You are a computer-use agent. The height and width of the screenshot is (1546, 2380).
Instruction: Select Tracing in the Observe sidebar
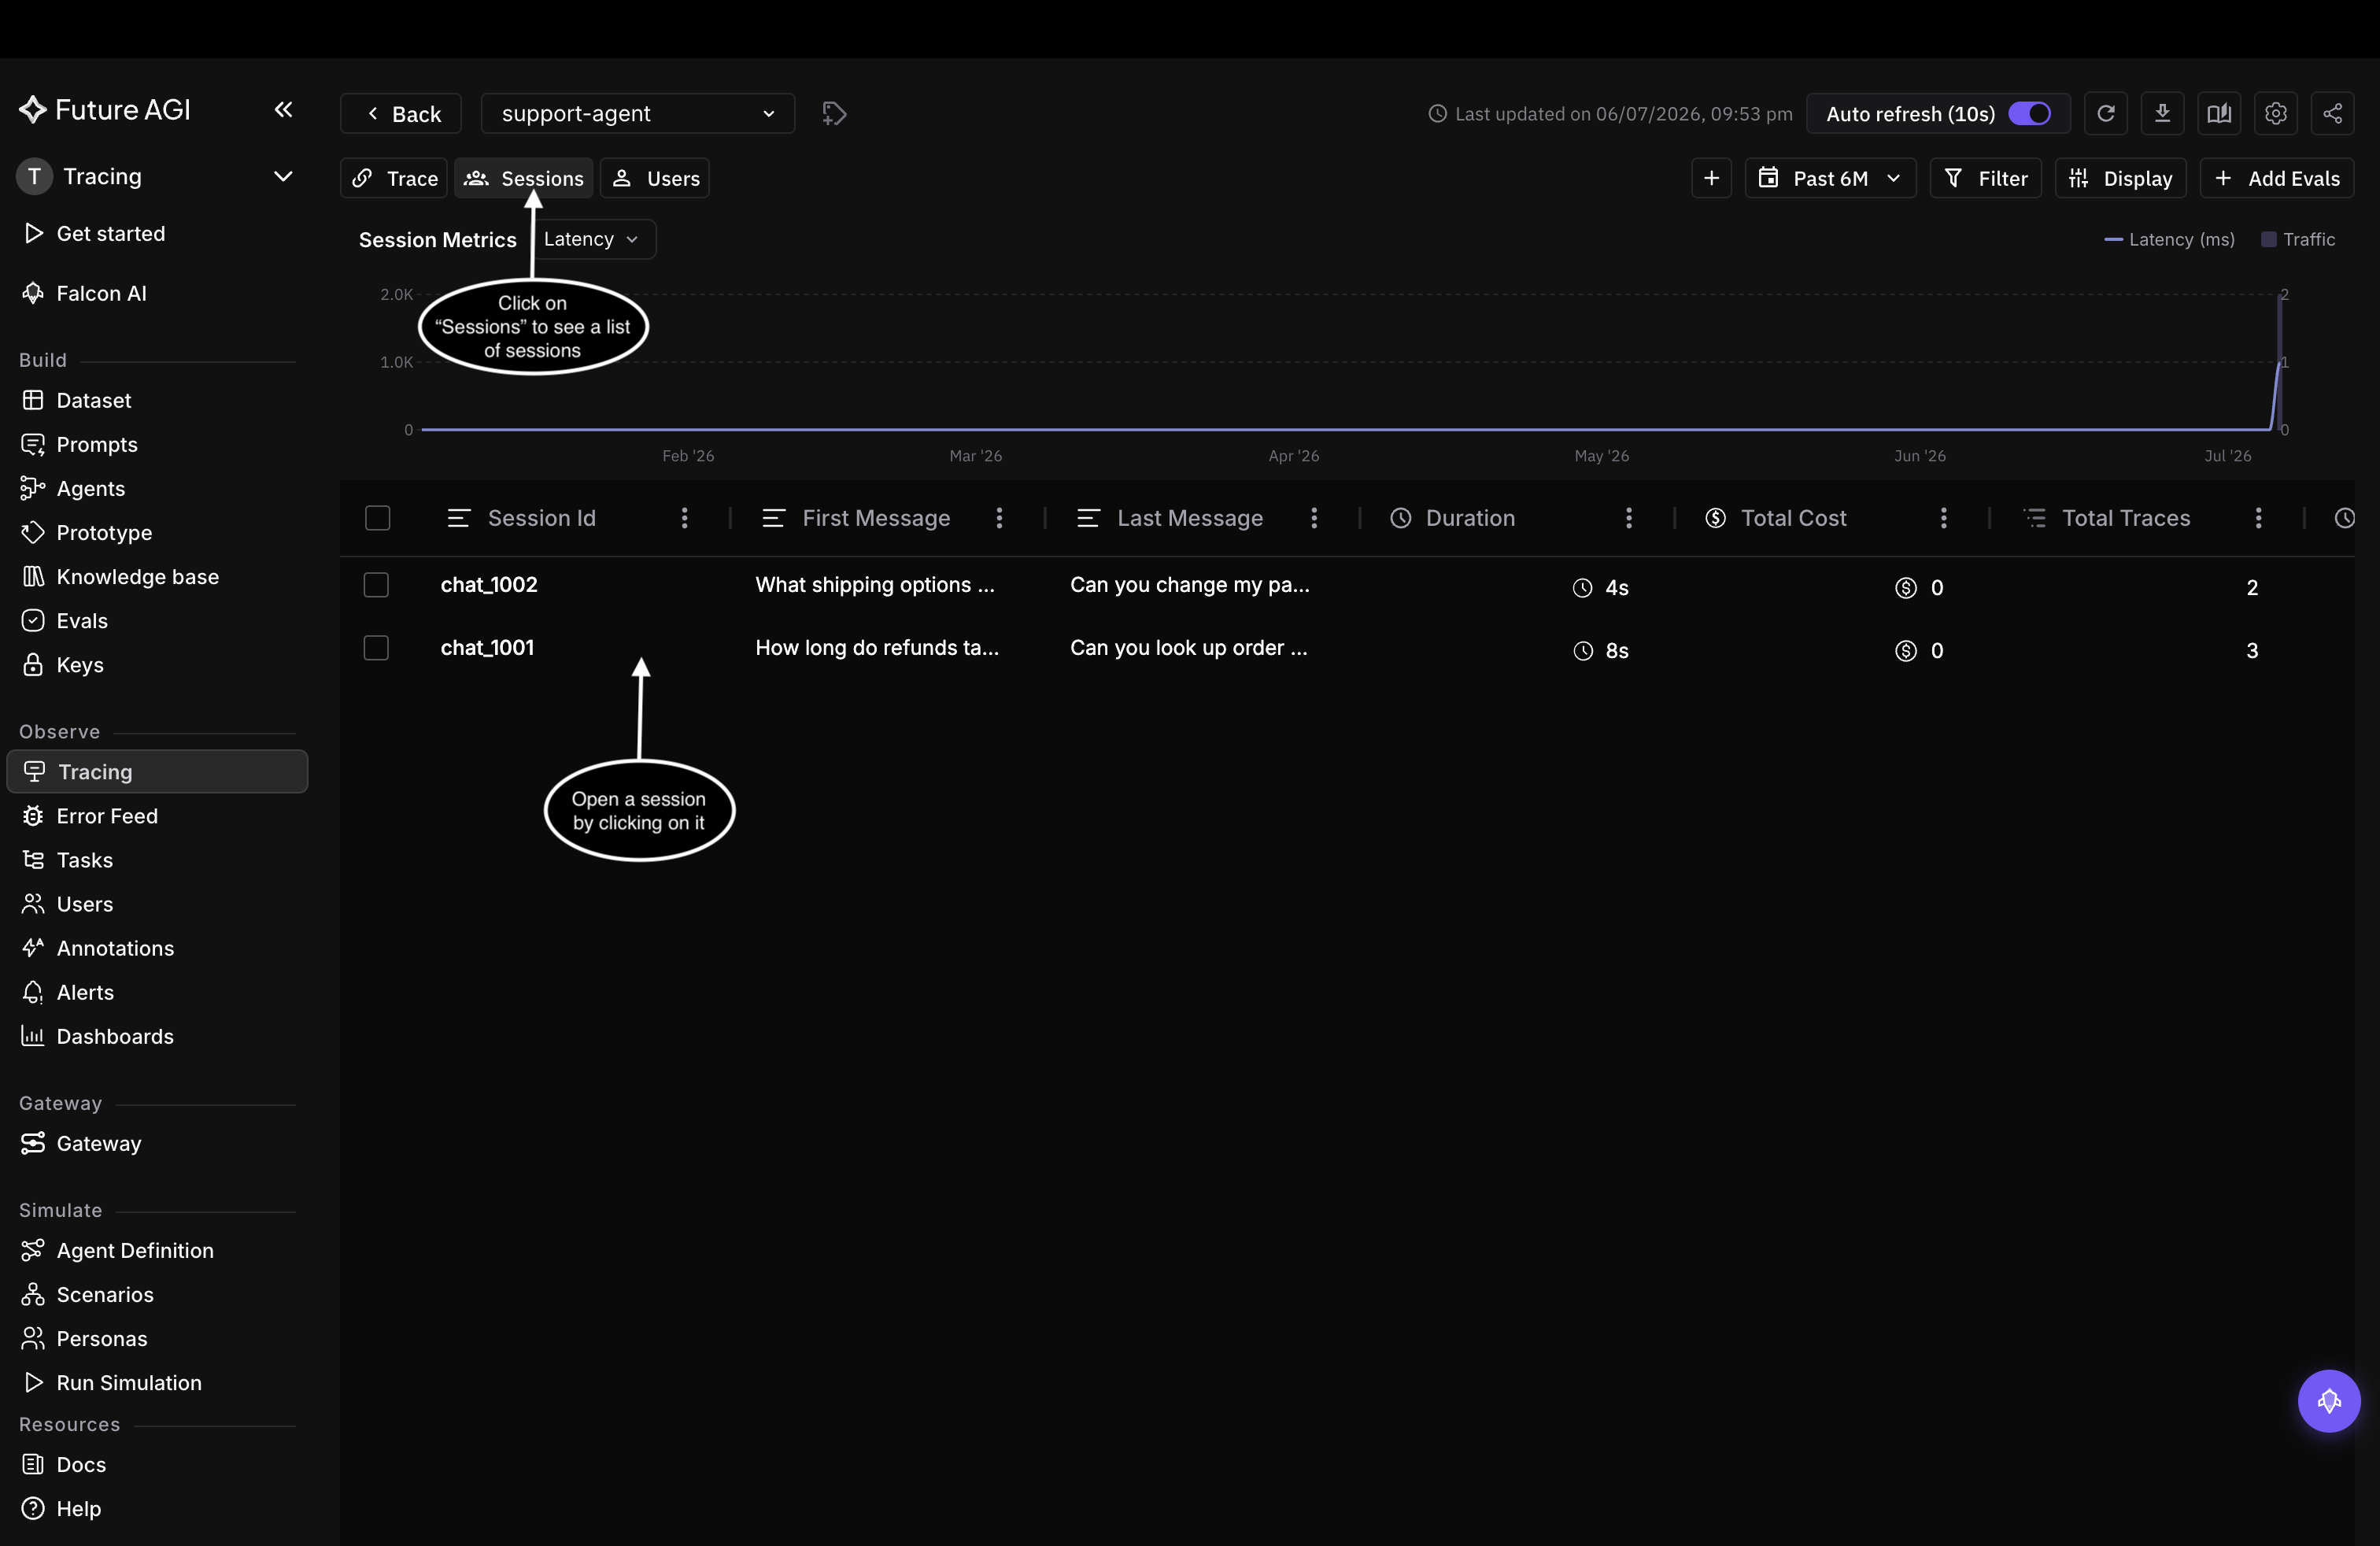[157, 772]
